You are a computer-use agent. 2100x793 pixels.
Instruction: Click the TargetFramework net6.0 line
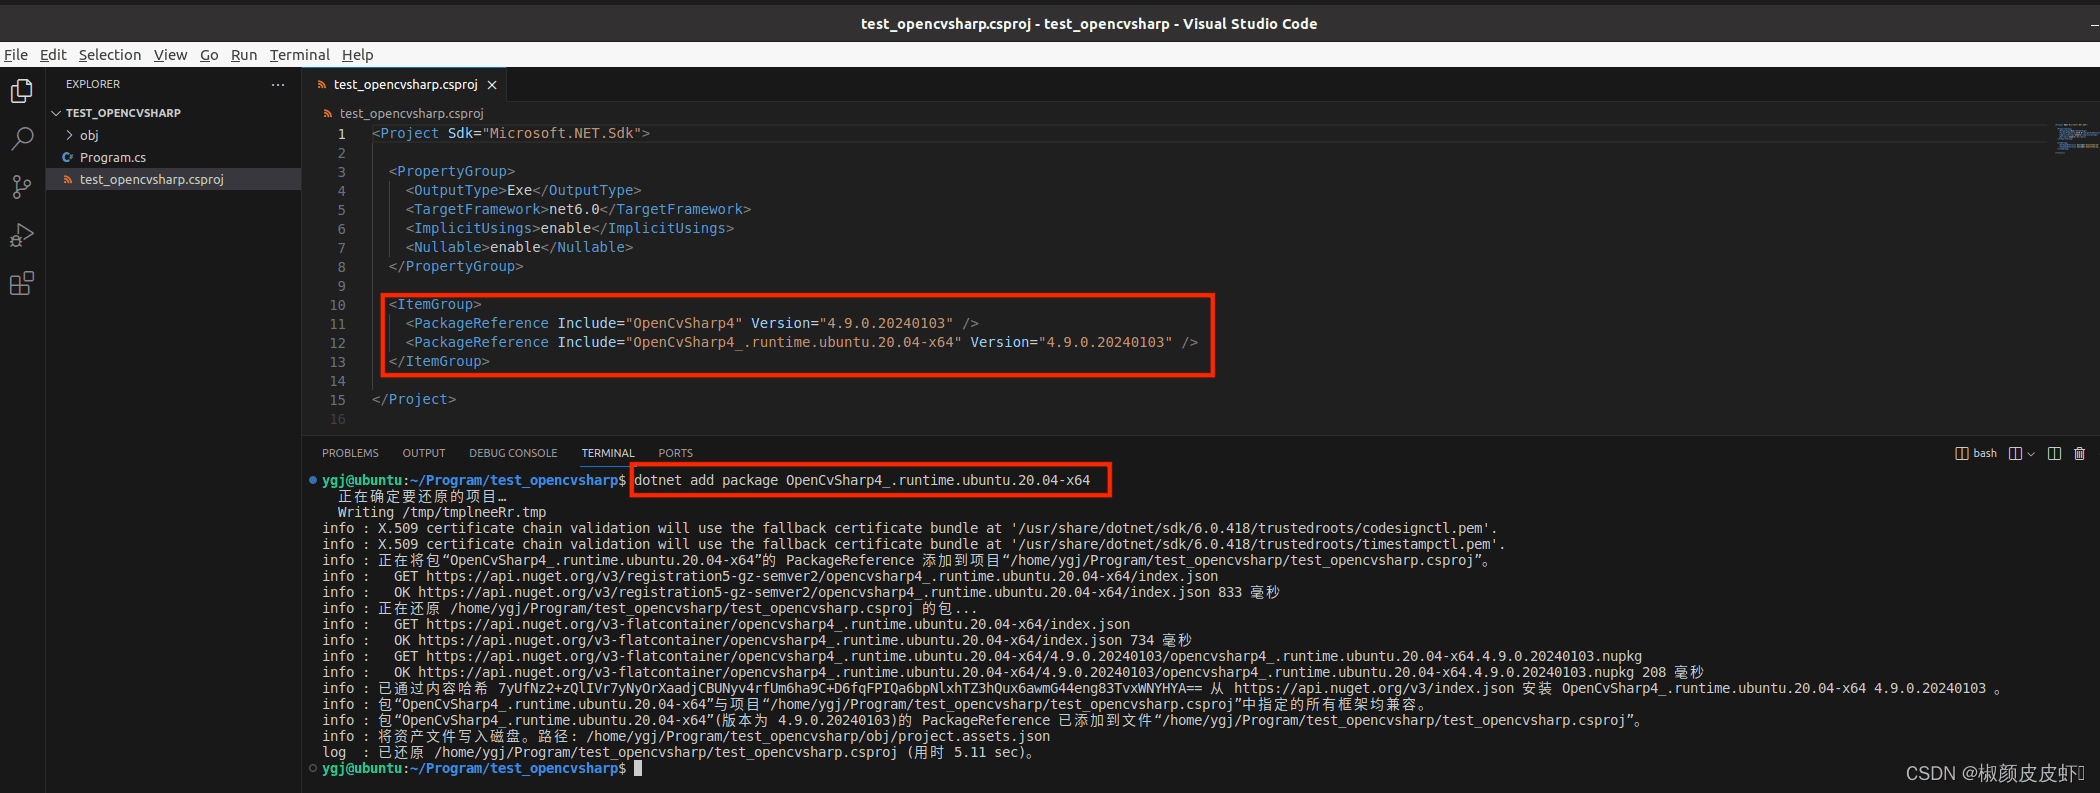(578, 209)
